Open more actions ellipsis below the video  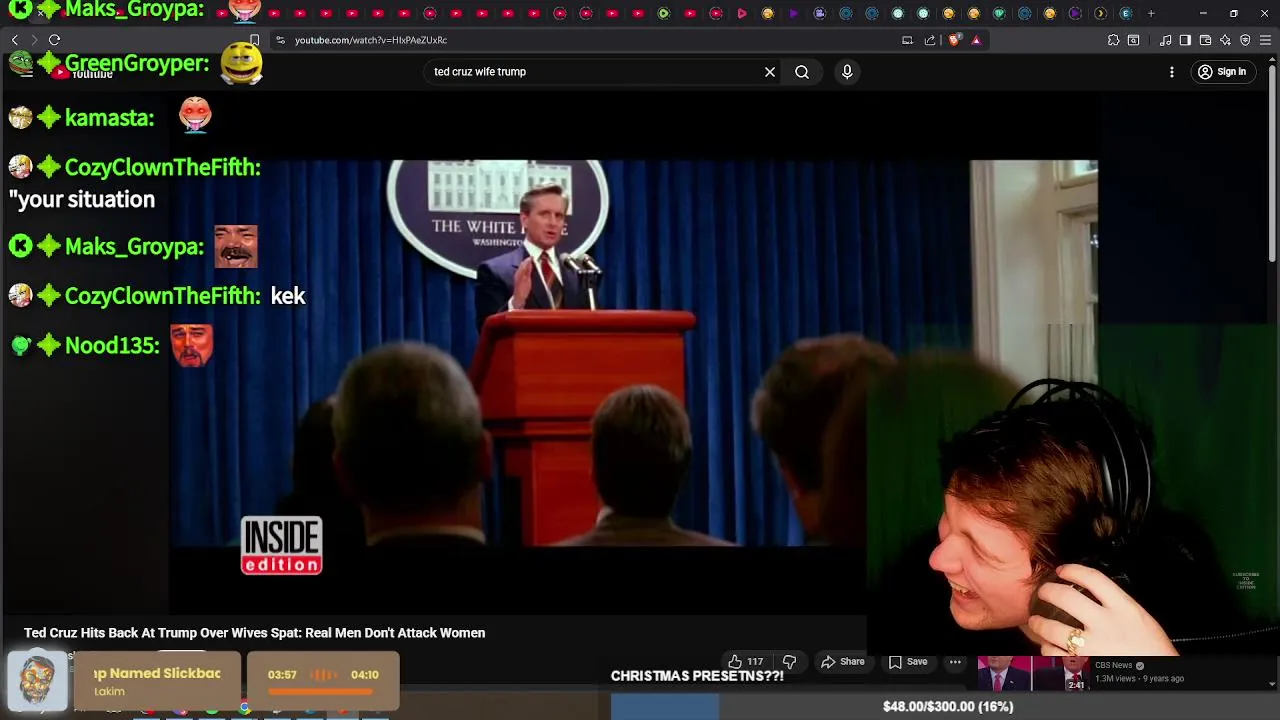(x=955, y=662)
